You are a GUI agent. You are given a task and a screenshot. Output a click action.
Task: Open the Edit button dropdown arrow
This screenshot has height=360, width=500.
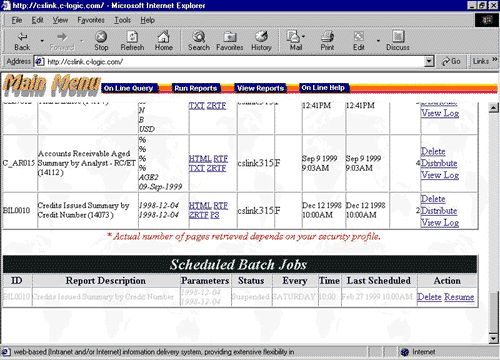click(x=378, y=41)
